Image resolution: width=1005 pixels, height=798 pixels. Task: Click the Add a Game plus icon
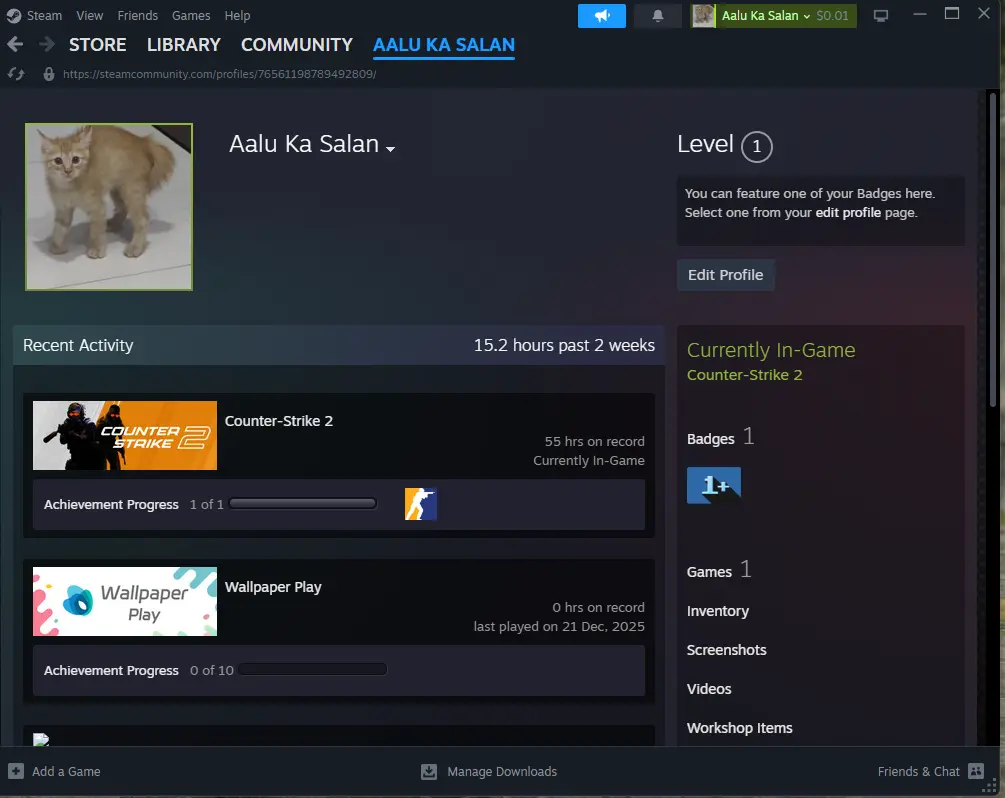pos(16,771)
